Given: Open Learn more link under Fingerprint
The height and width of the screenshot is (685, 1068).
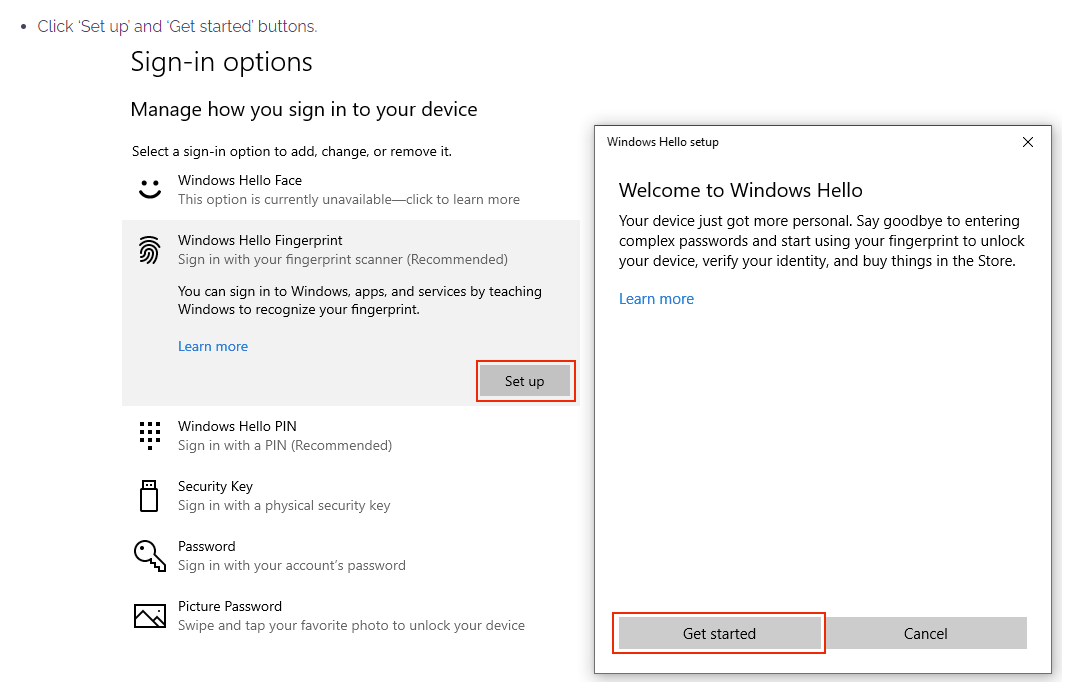Looking at the screenshot, I should click(x=213, y=347).
